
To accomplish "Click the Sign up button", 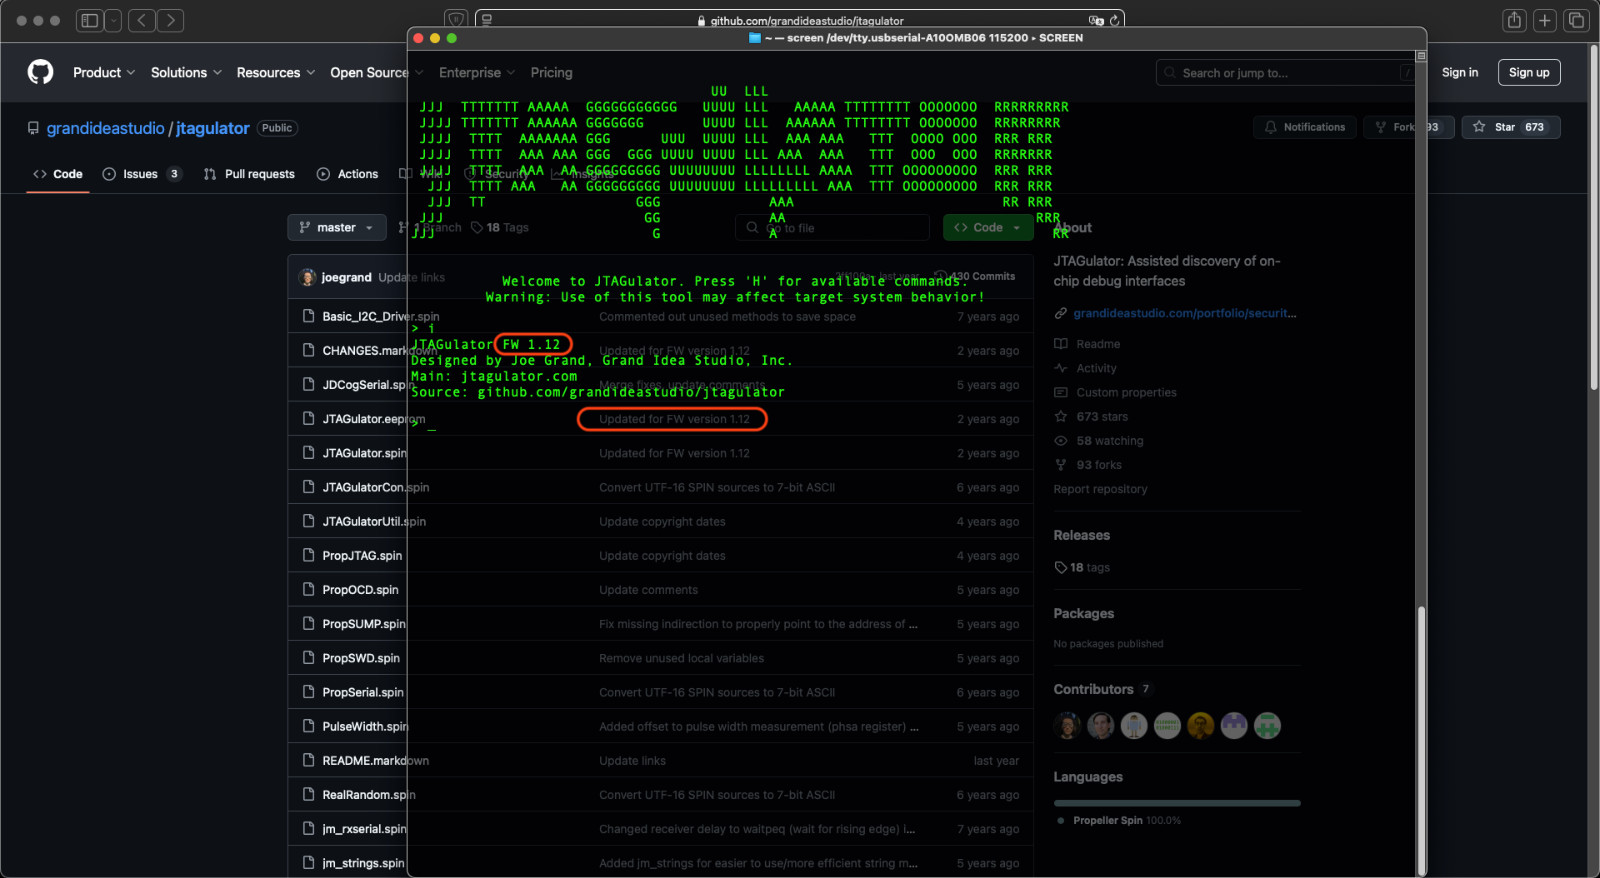I will tap(1529, 72).
